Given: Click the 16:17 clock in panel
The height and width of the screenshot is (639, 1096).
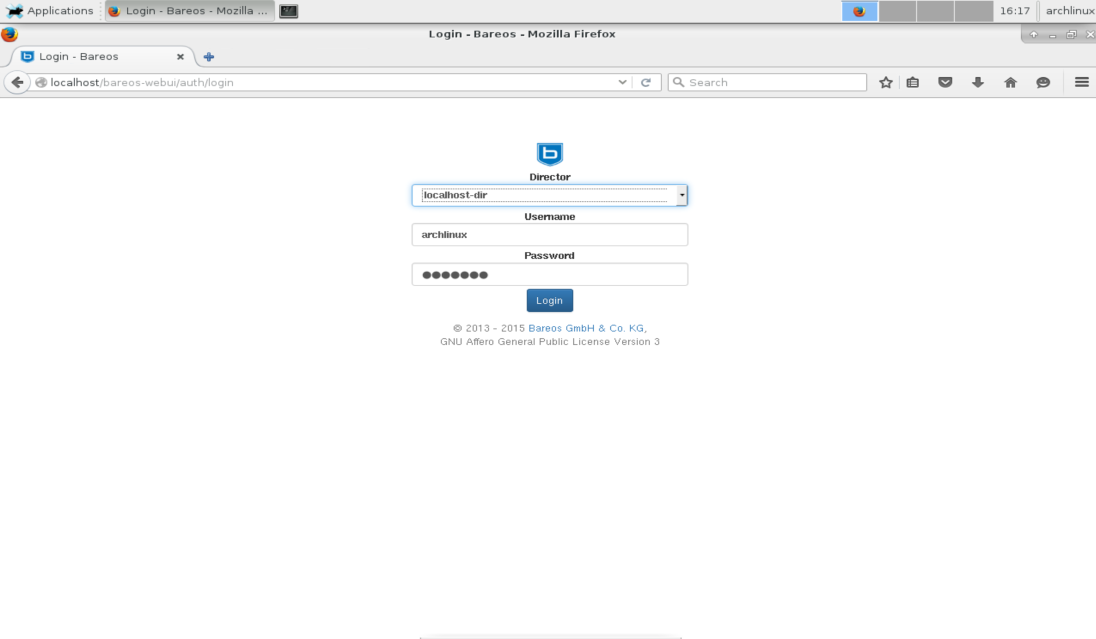Looking at the screenshot, I should click(x=1015, y=10).
